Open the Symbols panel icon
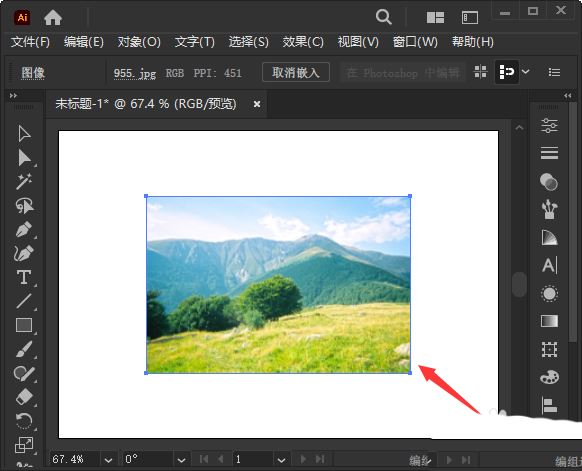 coord(549,209)
